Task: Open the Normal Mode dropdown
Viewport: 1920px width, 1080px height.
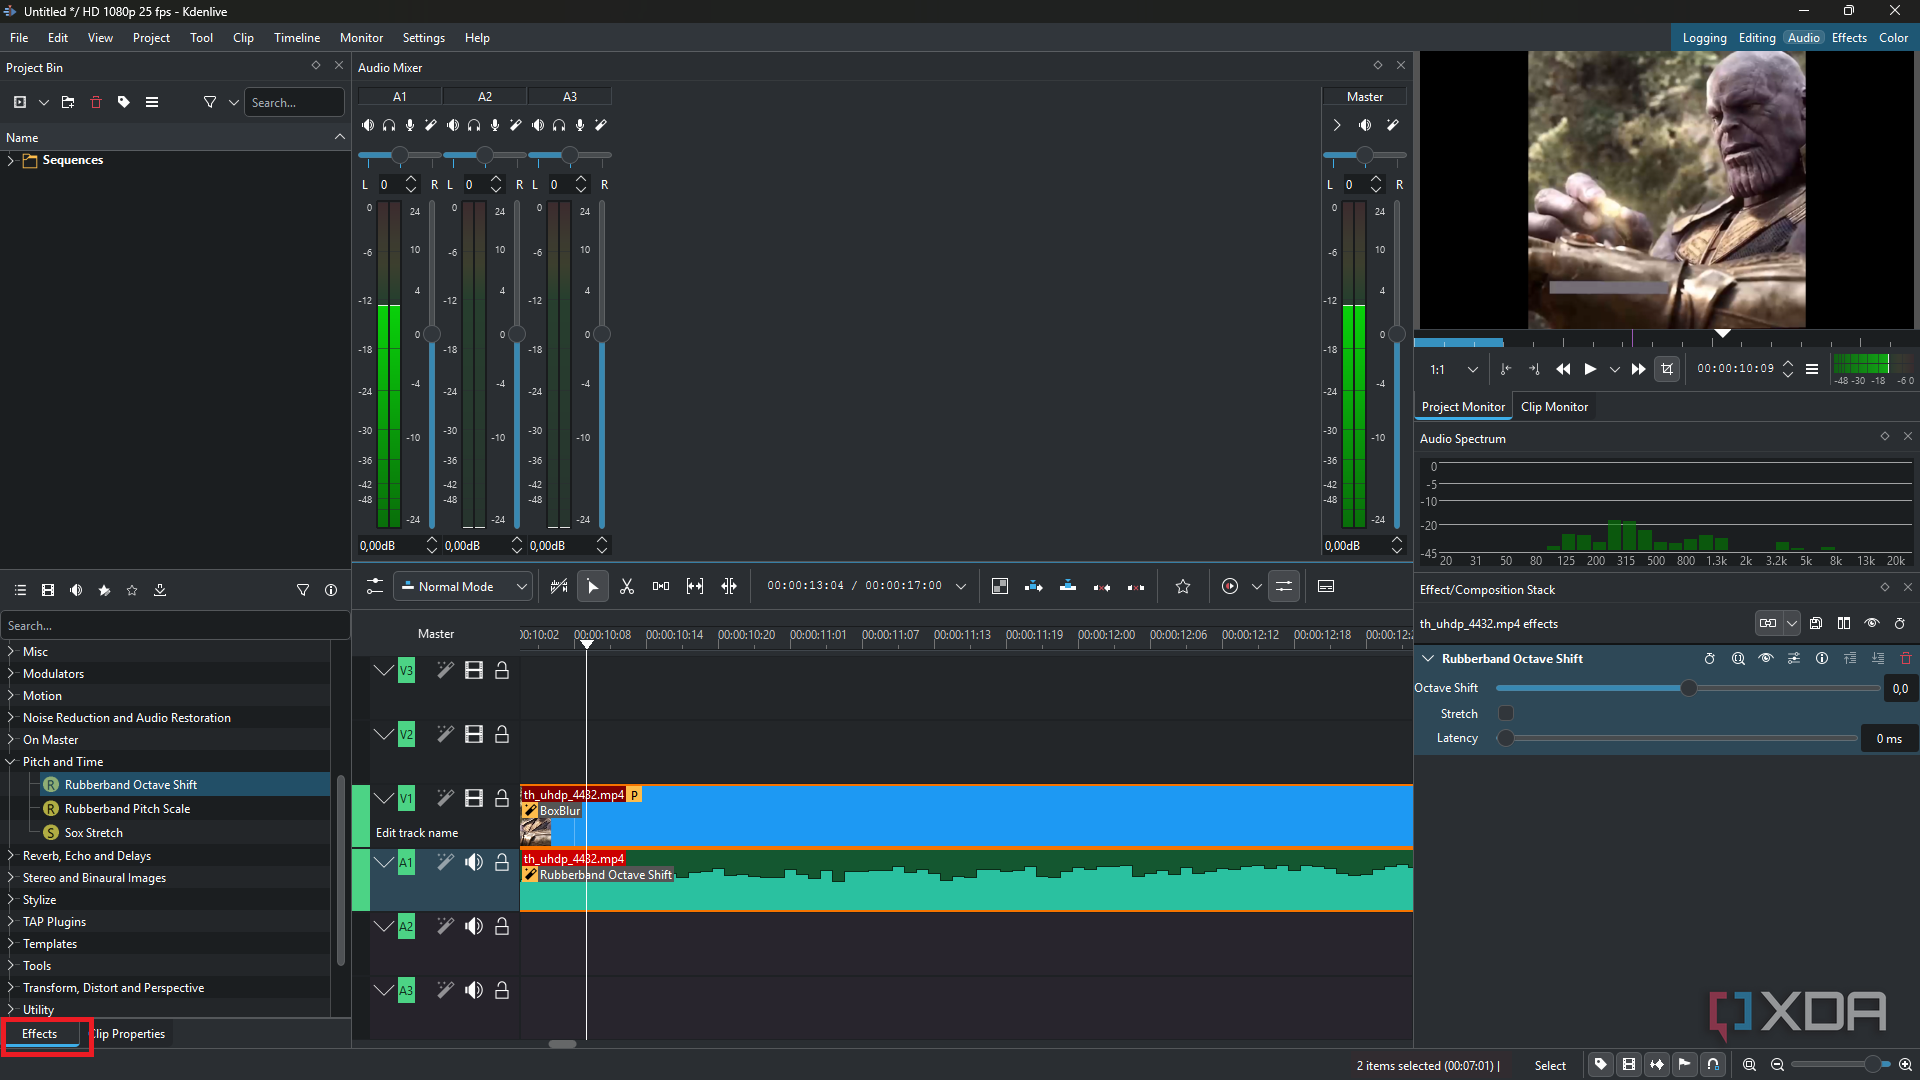Action: [462, 587]
